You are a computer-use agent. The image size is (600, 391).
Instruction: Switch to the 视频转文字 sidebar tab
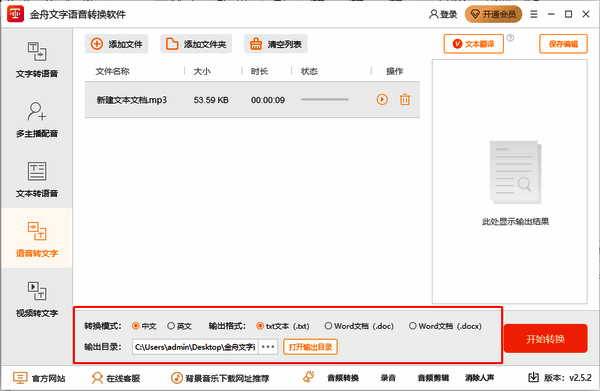[37, 298]
